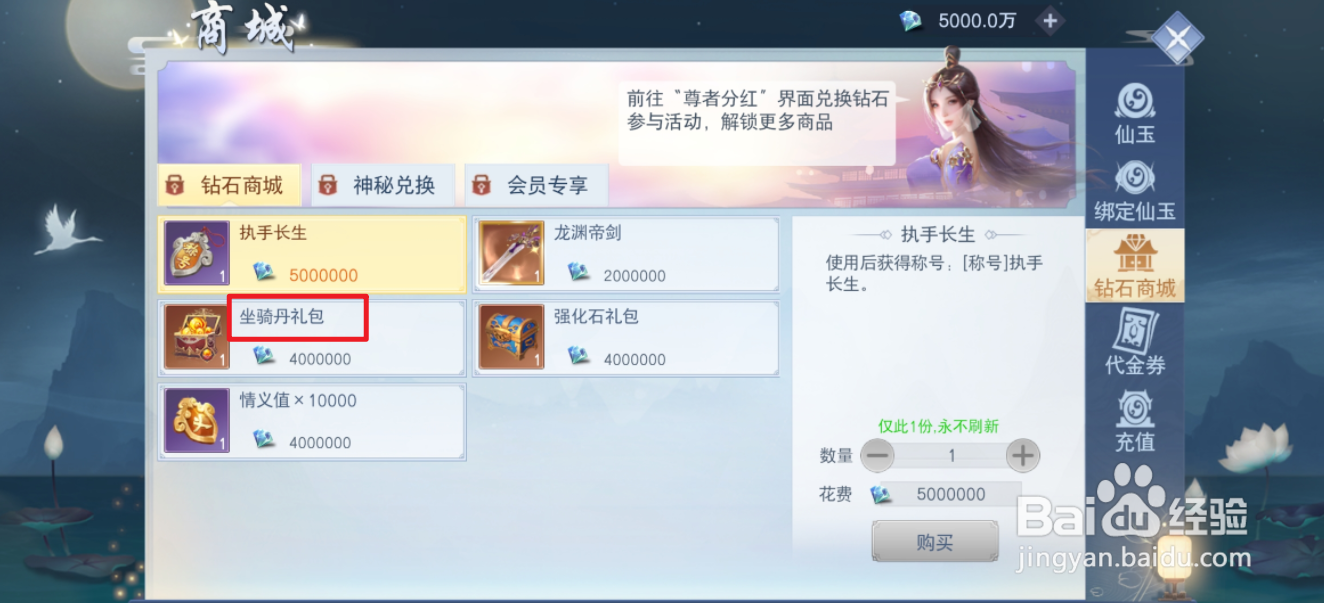The image size is (1324, 603).
Task: Open the 代金券 voucher sidebar icon
Action: coord(1135,343)
